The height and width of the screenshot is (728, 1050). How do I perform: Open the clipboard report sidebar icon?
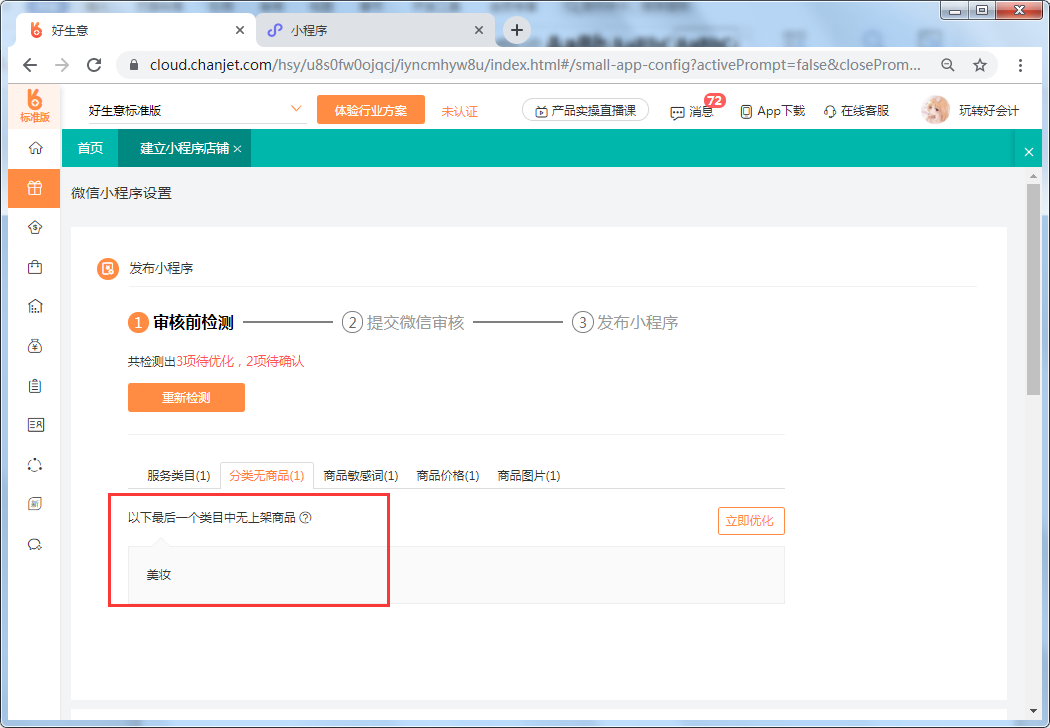(x=35, y=386)
